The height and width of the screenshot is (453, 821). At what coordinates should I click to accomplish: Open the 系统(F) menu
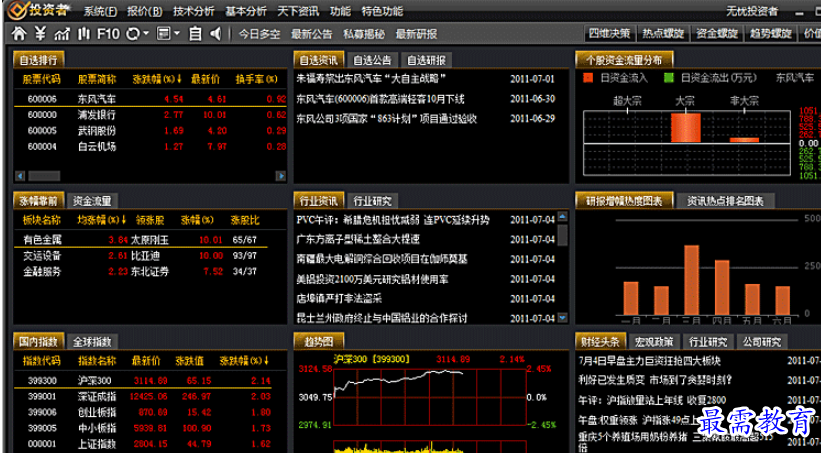pyautogui.click(x=100, y=11)
